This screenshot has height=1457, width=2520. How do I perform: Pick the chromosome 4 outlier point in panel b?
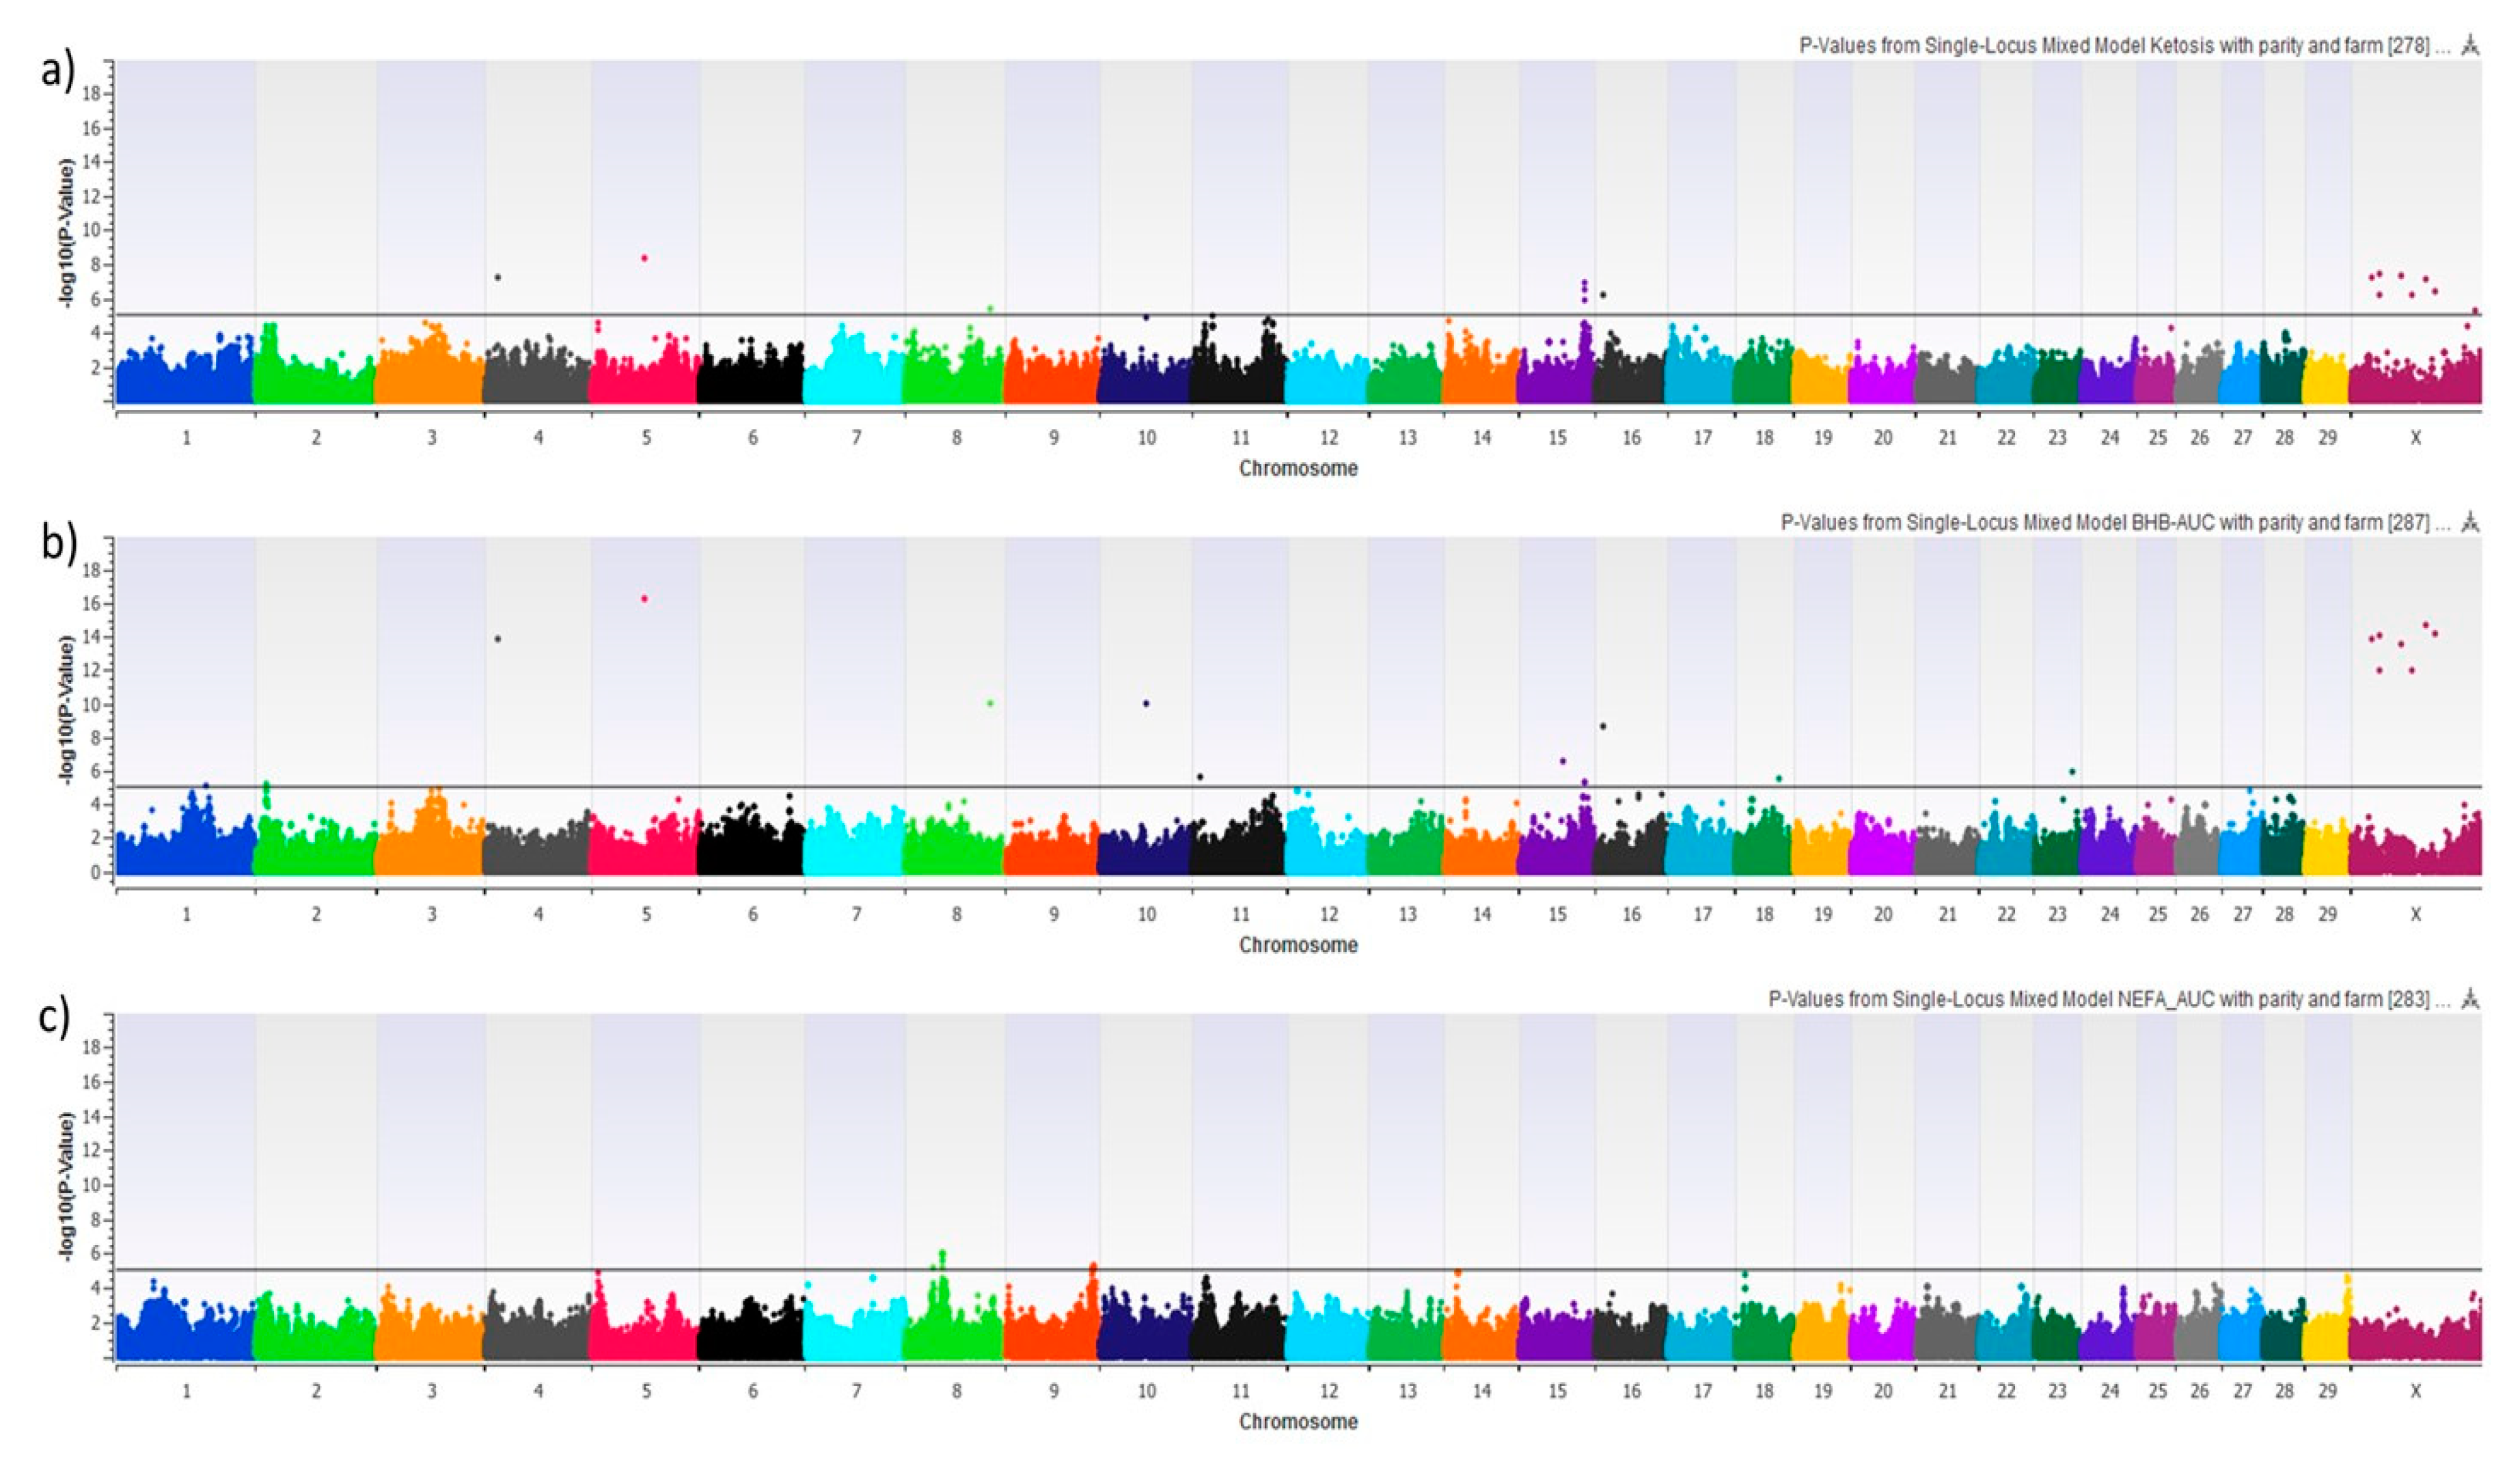click(x=498, y=639)
